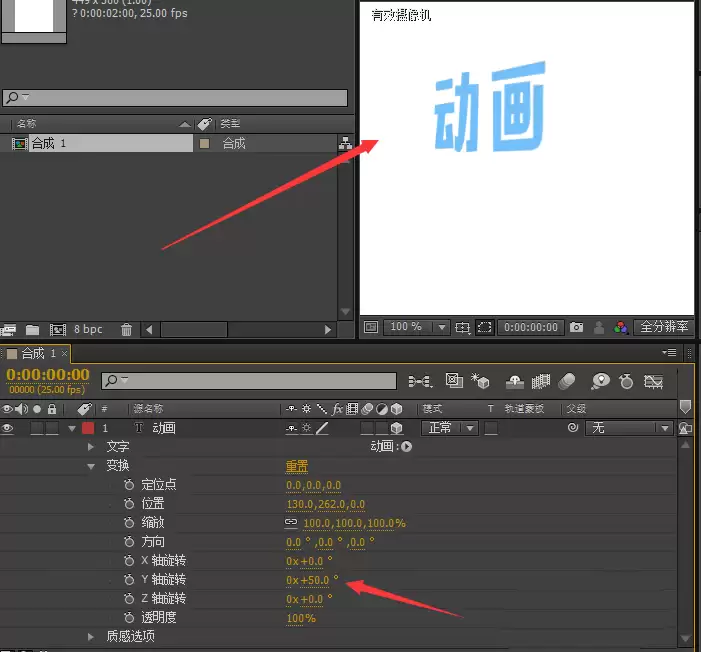The width and height of the screenshot is (701, 652).
Task: Toggle the motion blur enable icon in timeline
Action: (566, 381)
